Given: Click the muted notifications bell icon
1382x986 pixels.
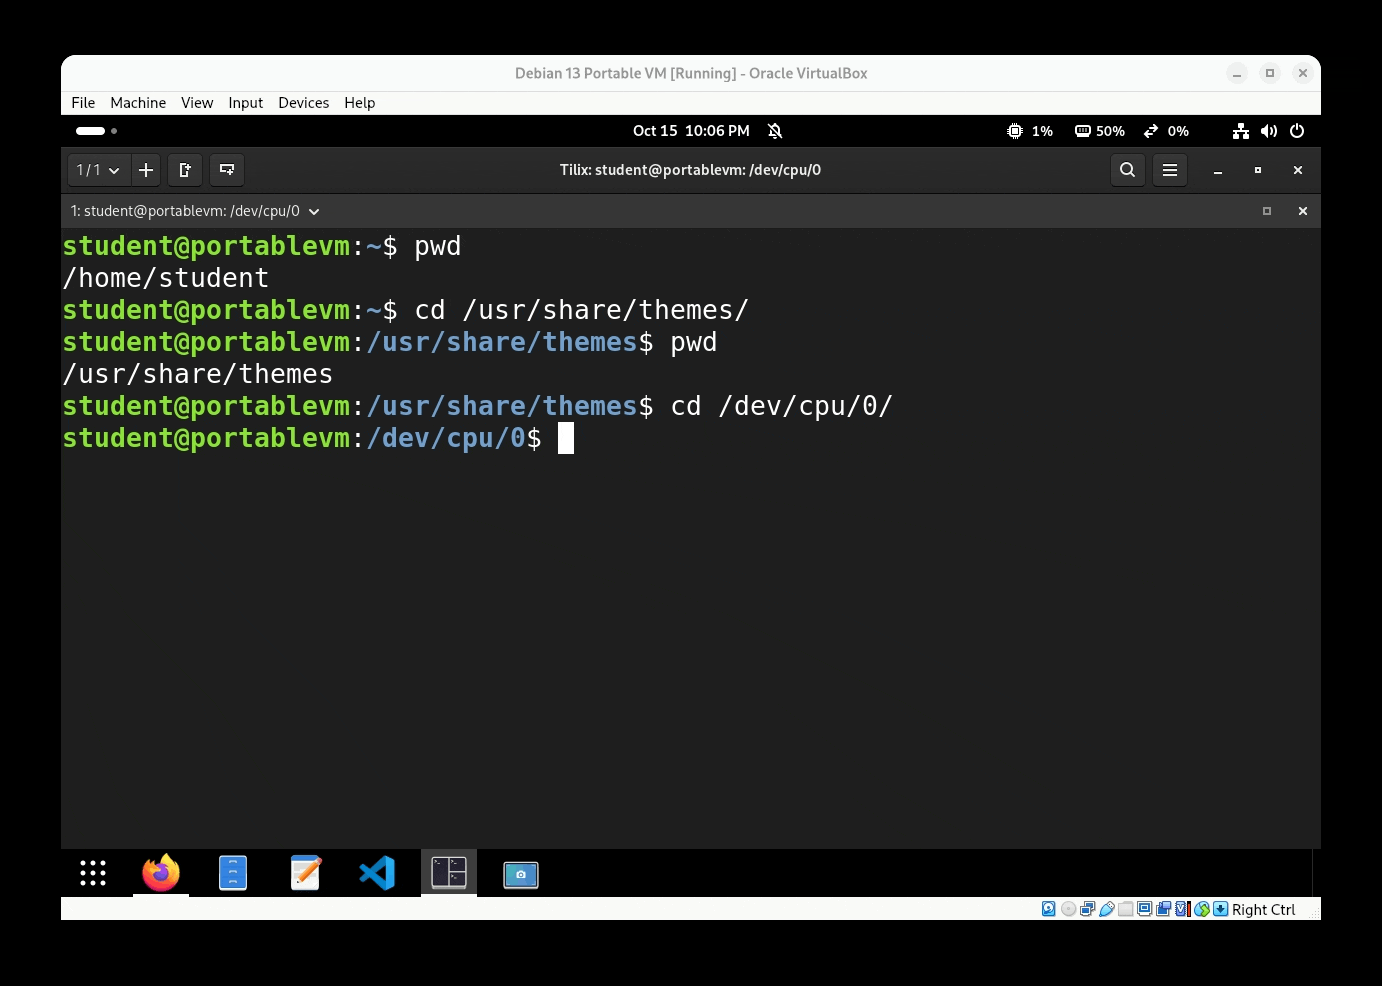Looking at the screenshot, I should pyautogui.click(x=775, y=131).
